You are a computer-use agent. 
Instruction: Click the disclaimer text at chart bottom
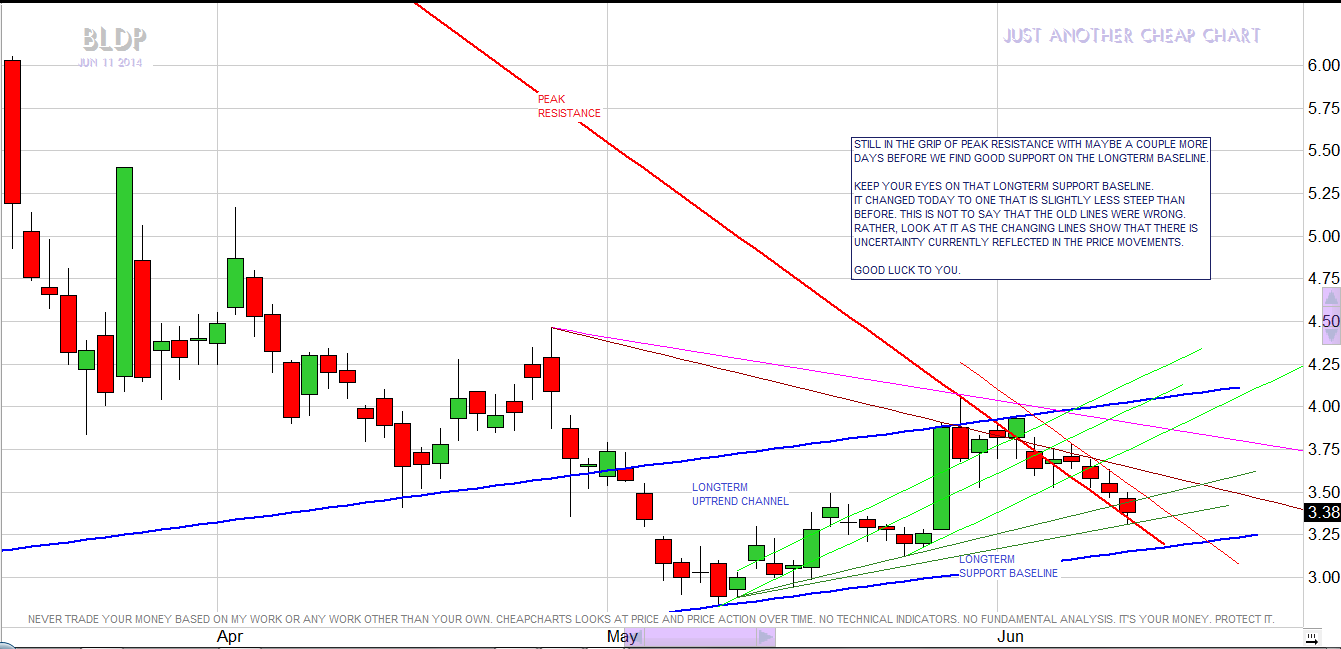click(650, 619)
